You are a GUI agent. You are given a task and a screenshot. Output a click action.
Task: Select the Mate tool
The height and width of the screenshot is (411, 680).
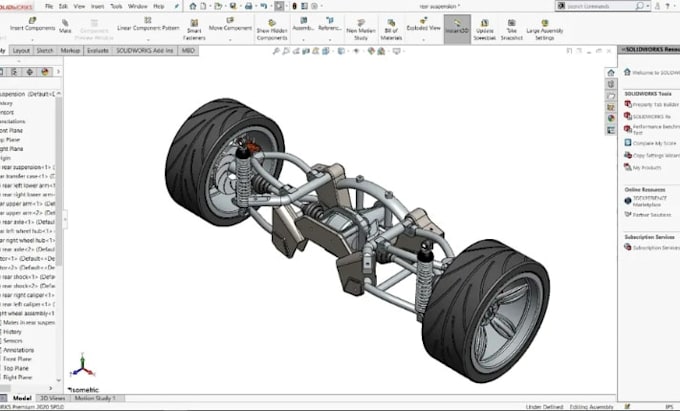[65, 26]
